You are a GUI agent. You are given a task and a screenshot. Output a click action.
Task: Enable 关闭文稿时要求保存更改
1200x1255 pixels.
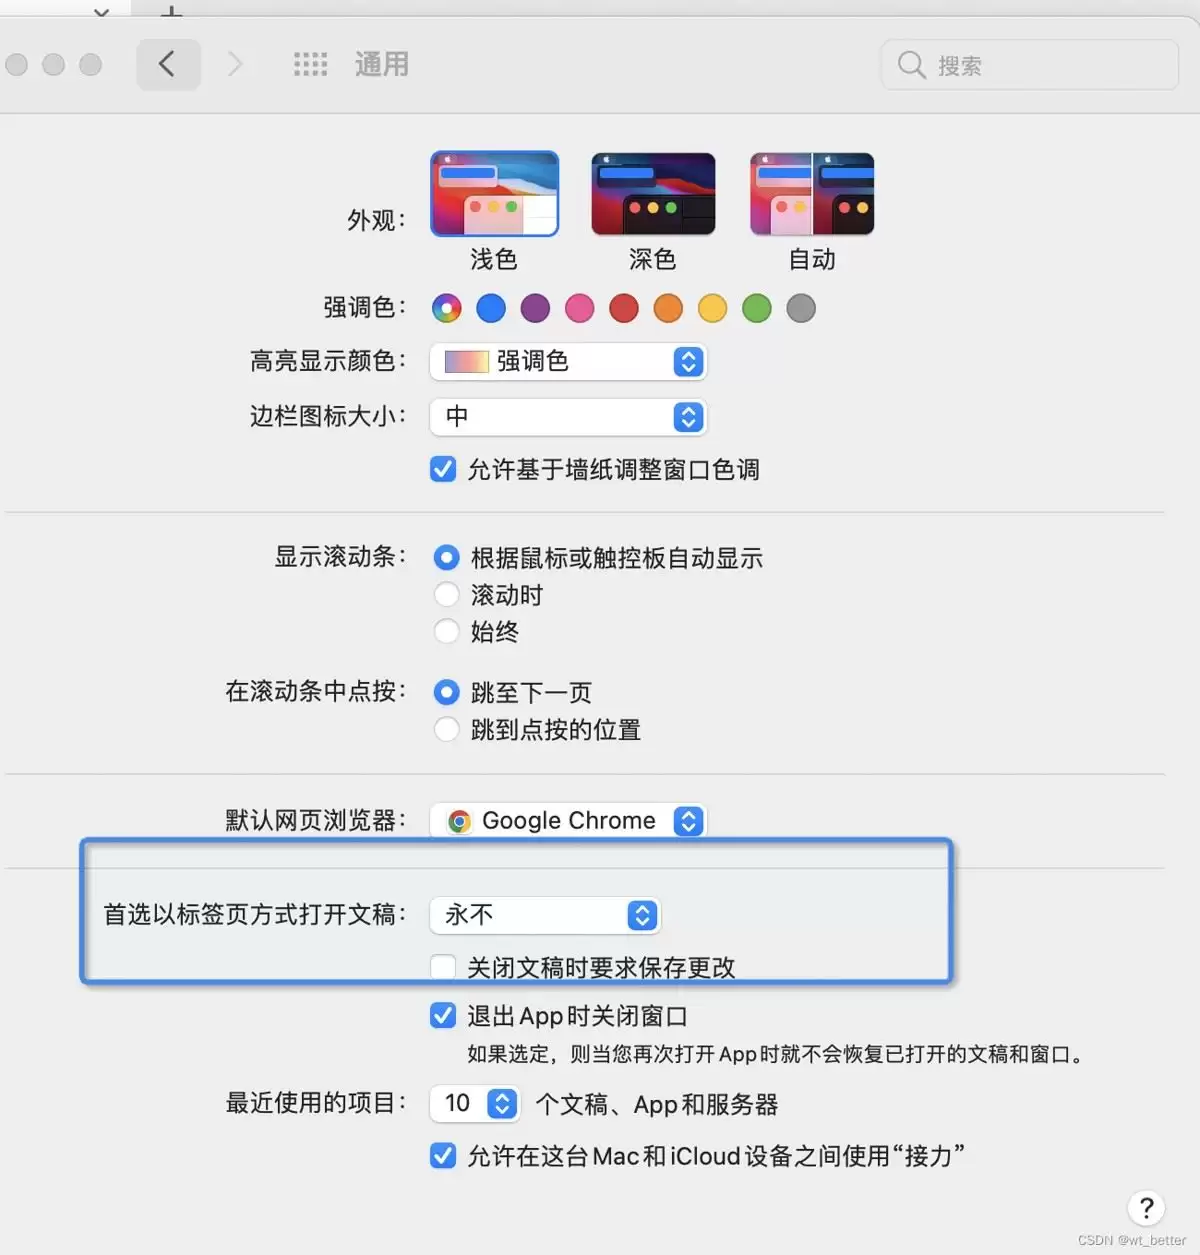pyautogui.click(x=443, y=966)
